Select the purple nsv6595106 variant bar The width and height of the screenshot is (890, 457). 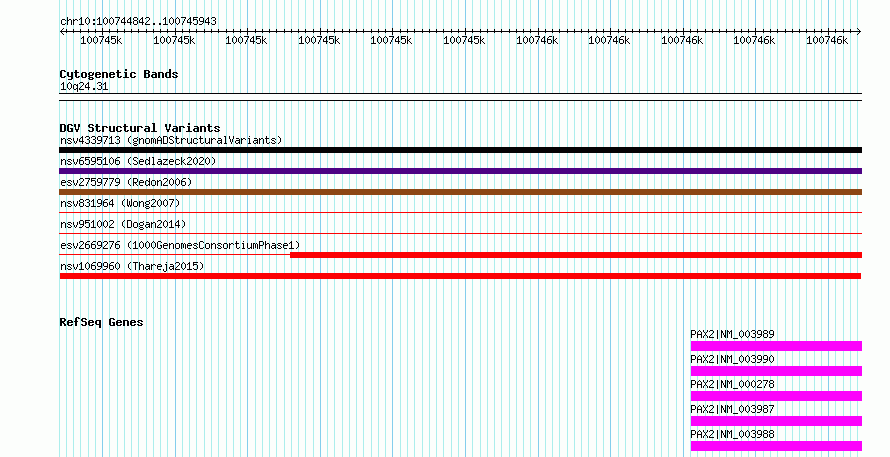coord(460,171)
